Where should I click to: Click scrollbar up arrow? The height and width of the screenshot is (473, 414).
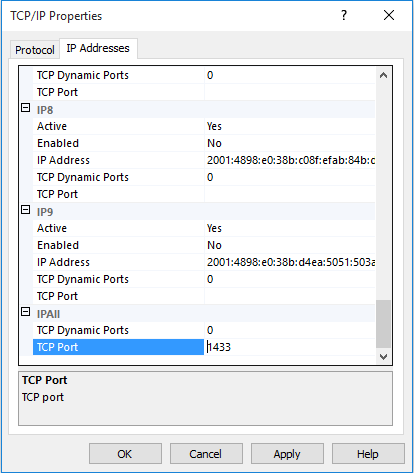click(x=383, y=75)
